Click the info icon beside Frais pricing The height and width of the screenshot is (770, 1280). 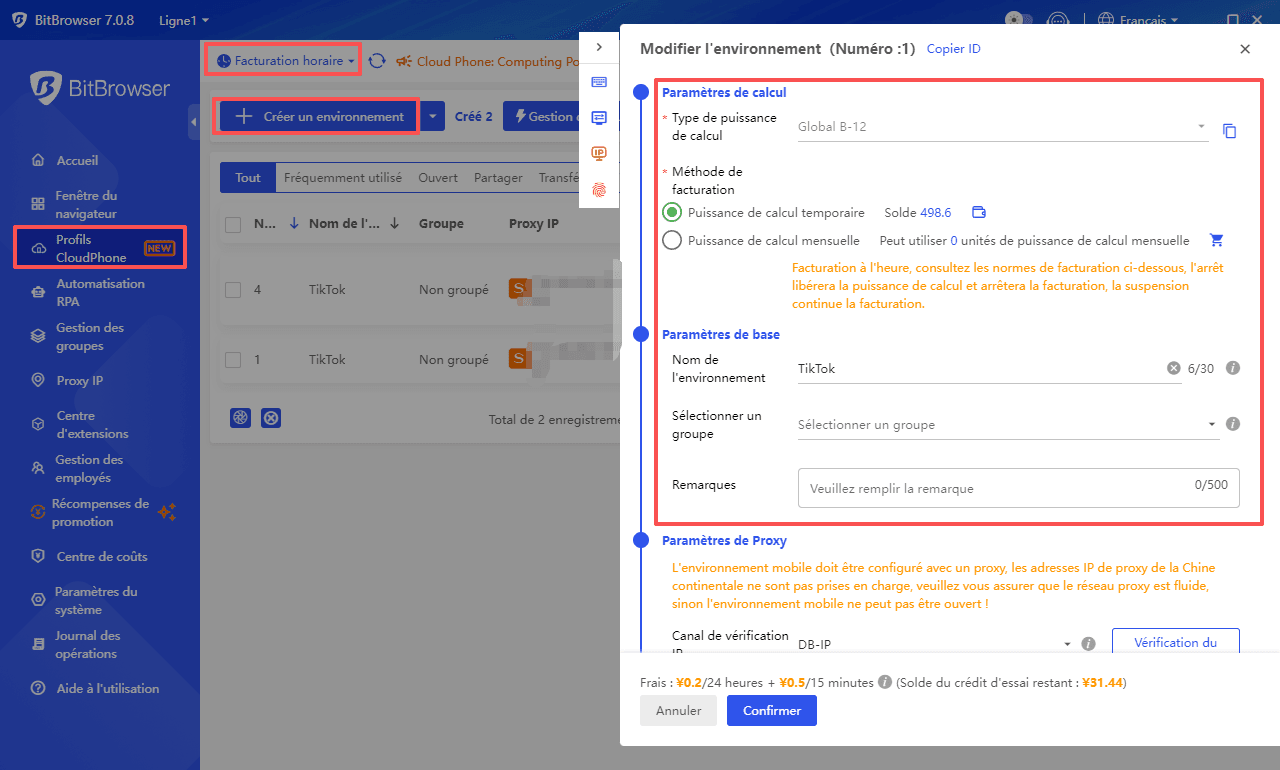click(x=884, y=683)
